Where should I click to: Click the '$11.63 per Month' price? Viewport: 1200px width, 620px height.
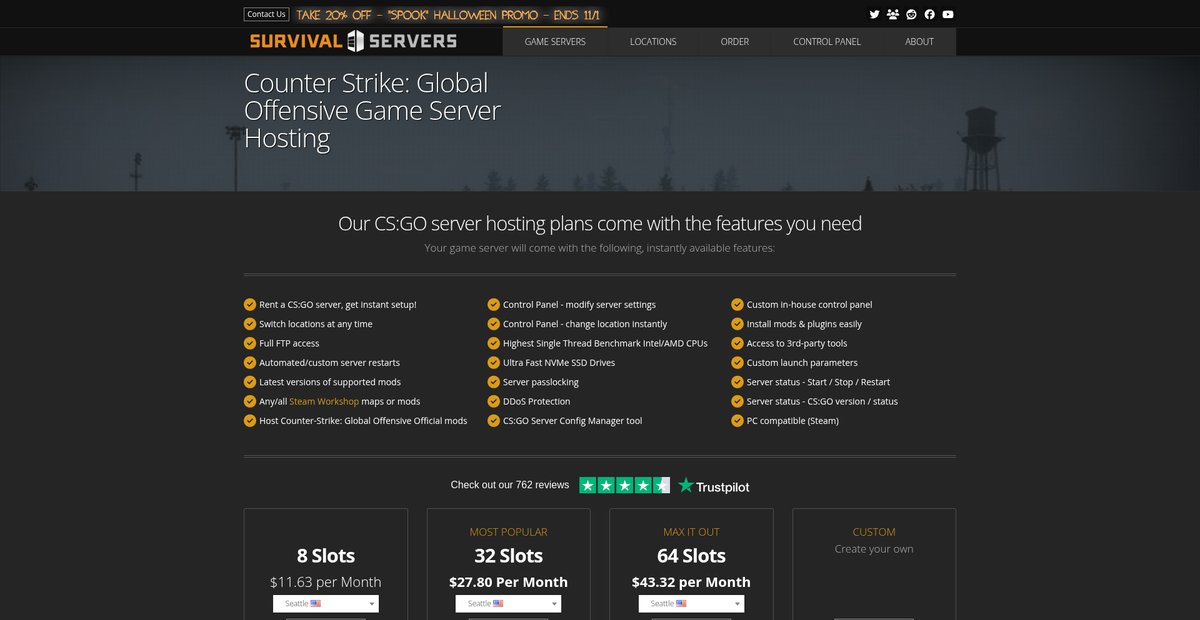coord(326,582)
